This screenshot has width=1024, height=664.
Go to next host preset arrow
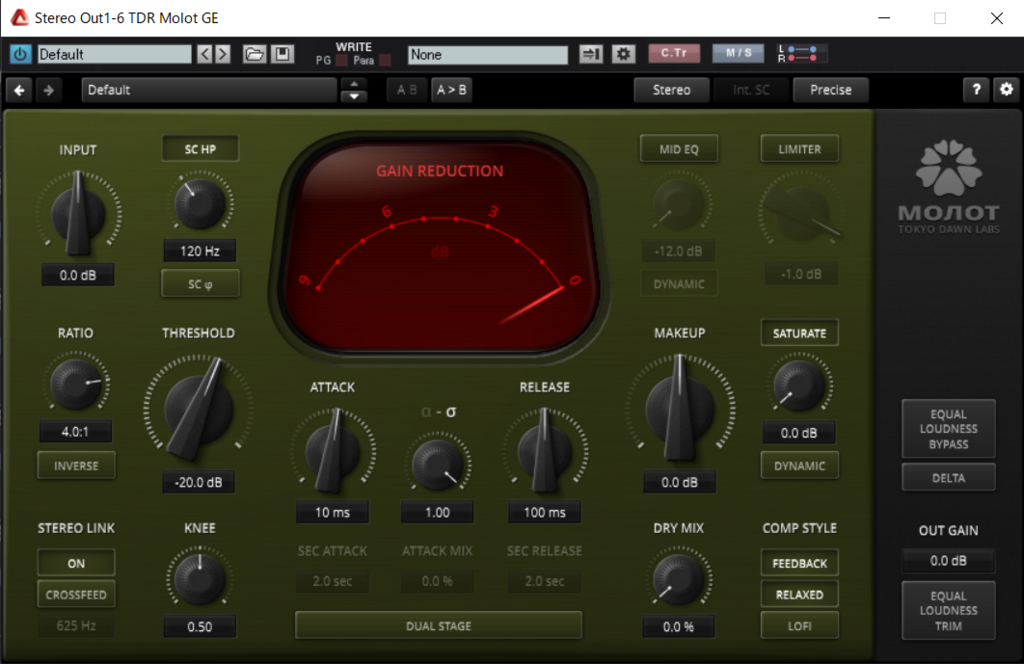click(x=223, y=54)
